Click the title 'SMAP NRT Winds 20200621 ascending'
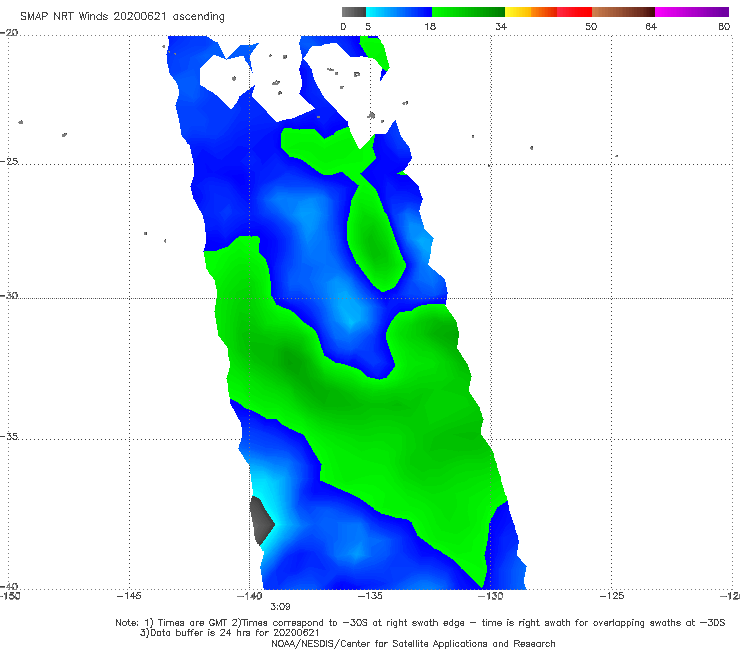The width and height of the screenshot is (740, 650). point(122,17)
